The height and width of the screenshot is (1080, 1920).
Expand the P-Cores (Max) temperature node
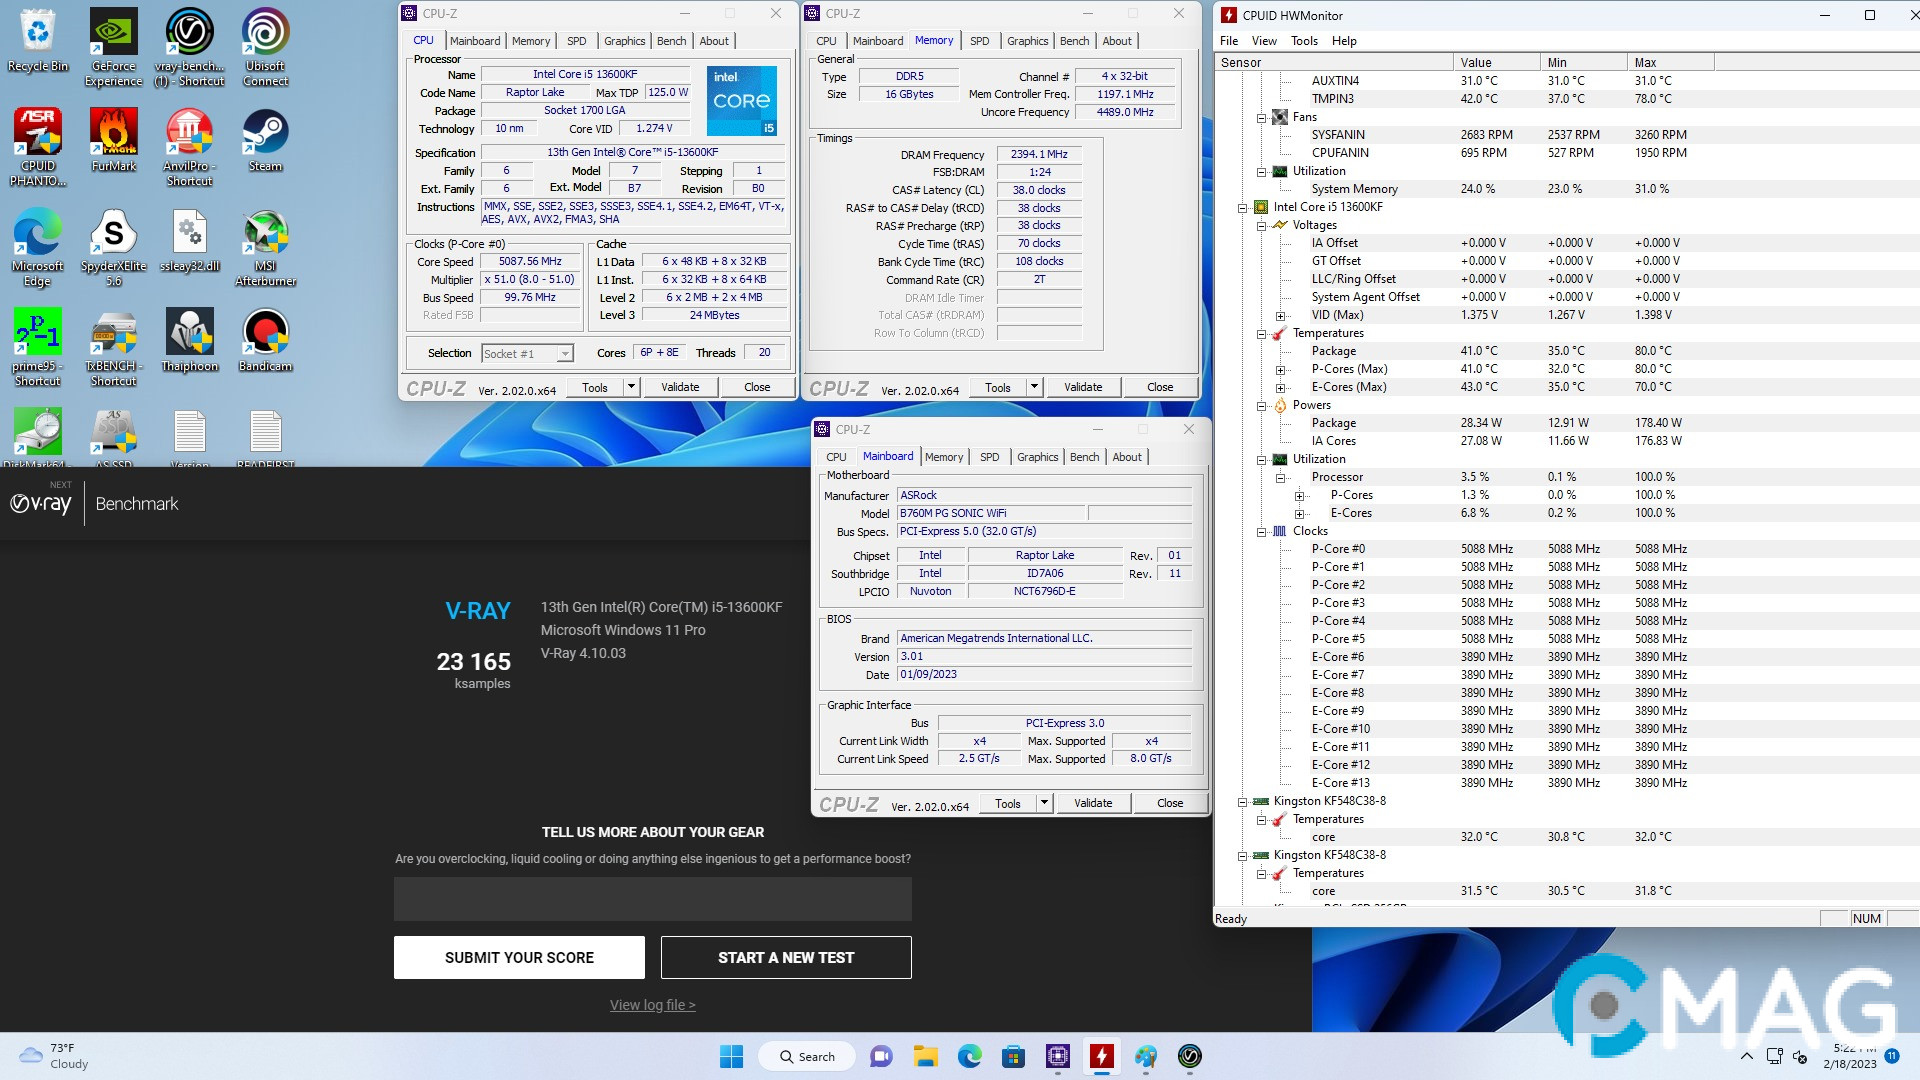(1280, 369)
